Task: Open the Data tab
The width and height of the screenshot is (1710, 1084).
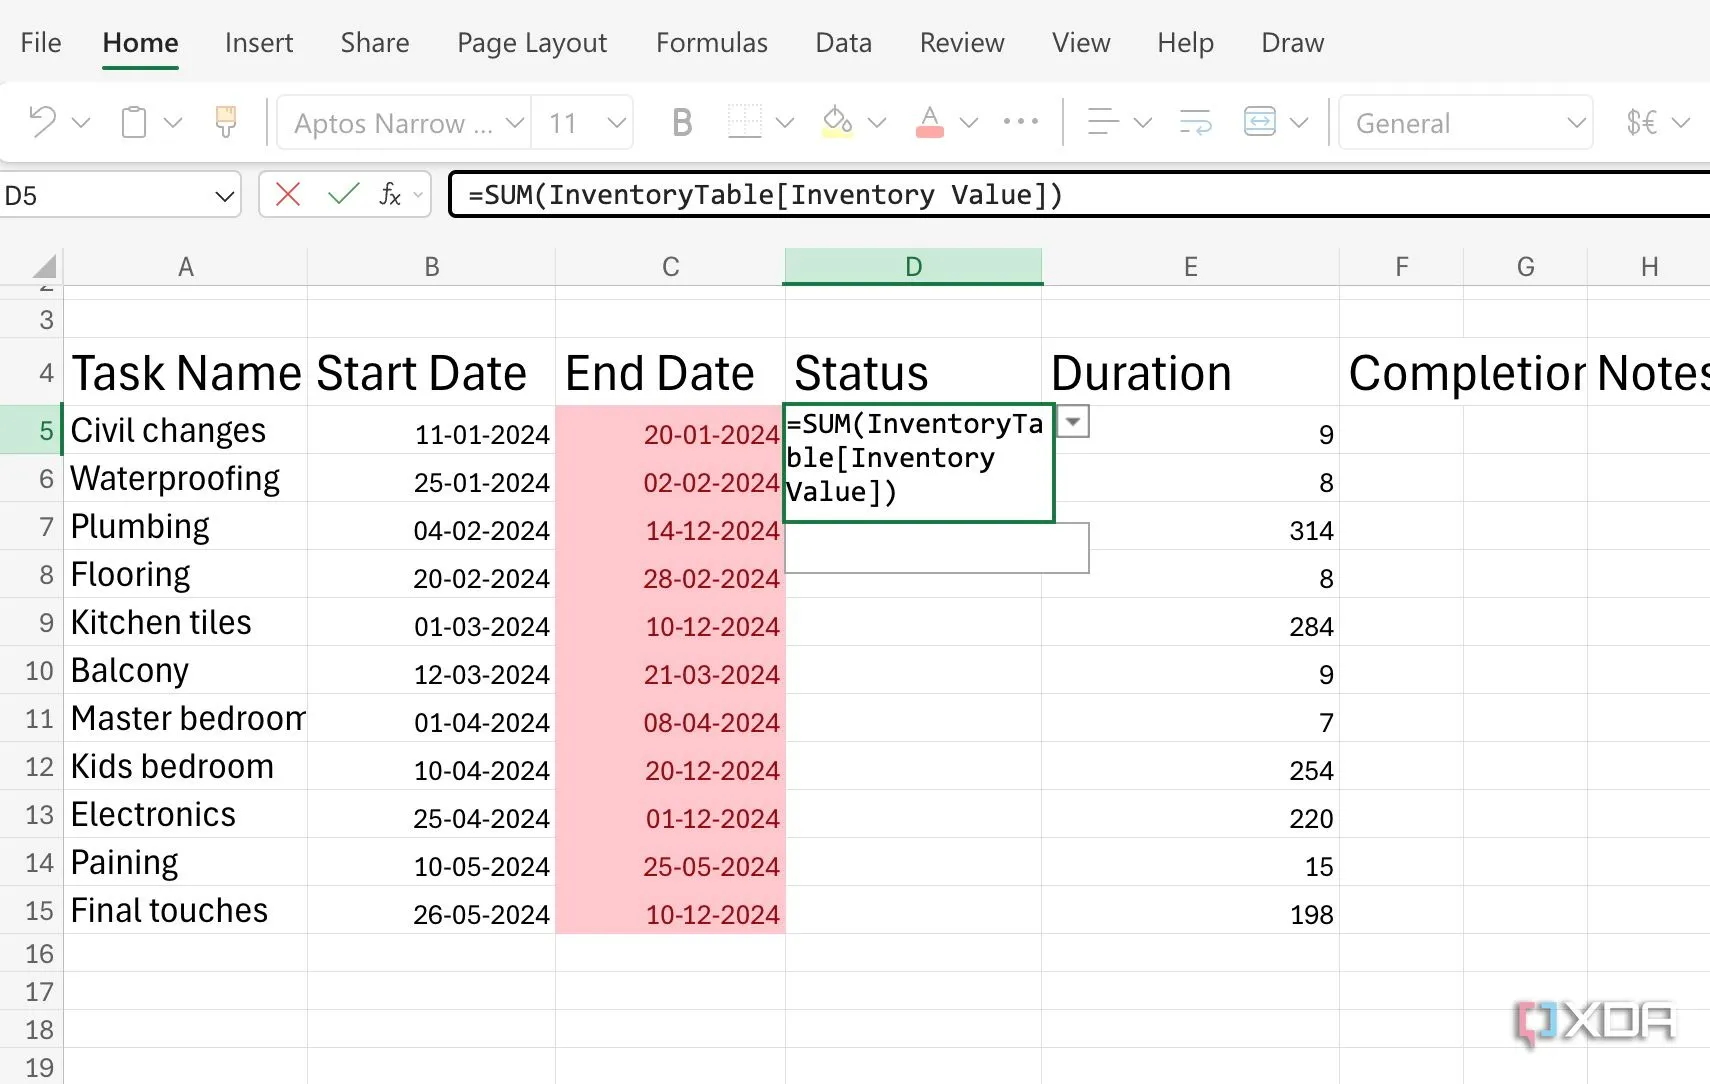Action: pos(844,43)
